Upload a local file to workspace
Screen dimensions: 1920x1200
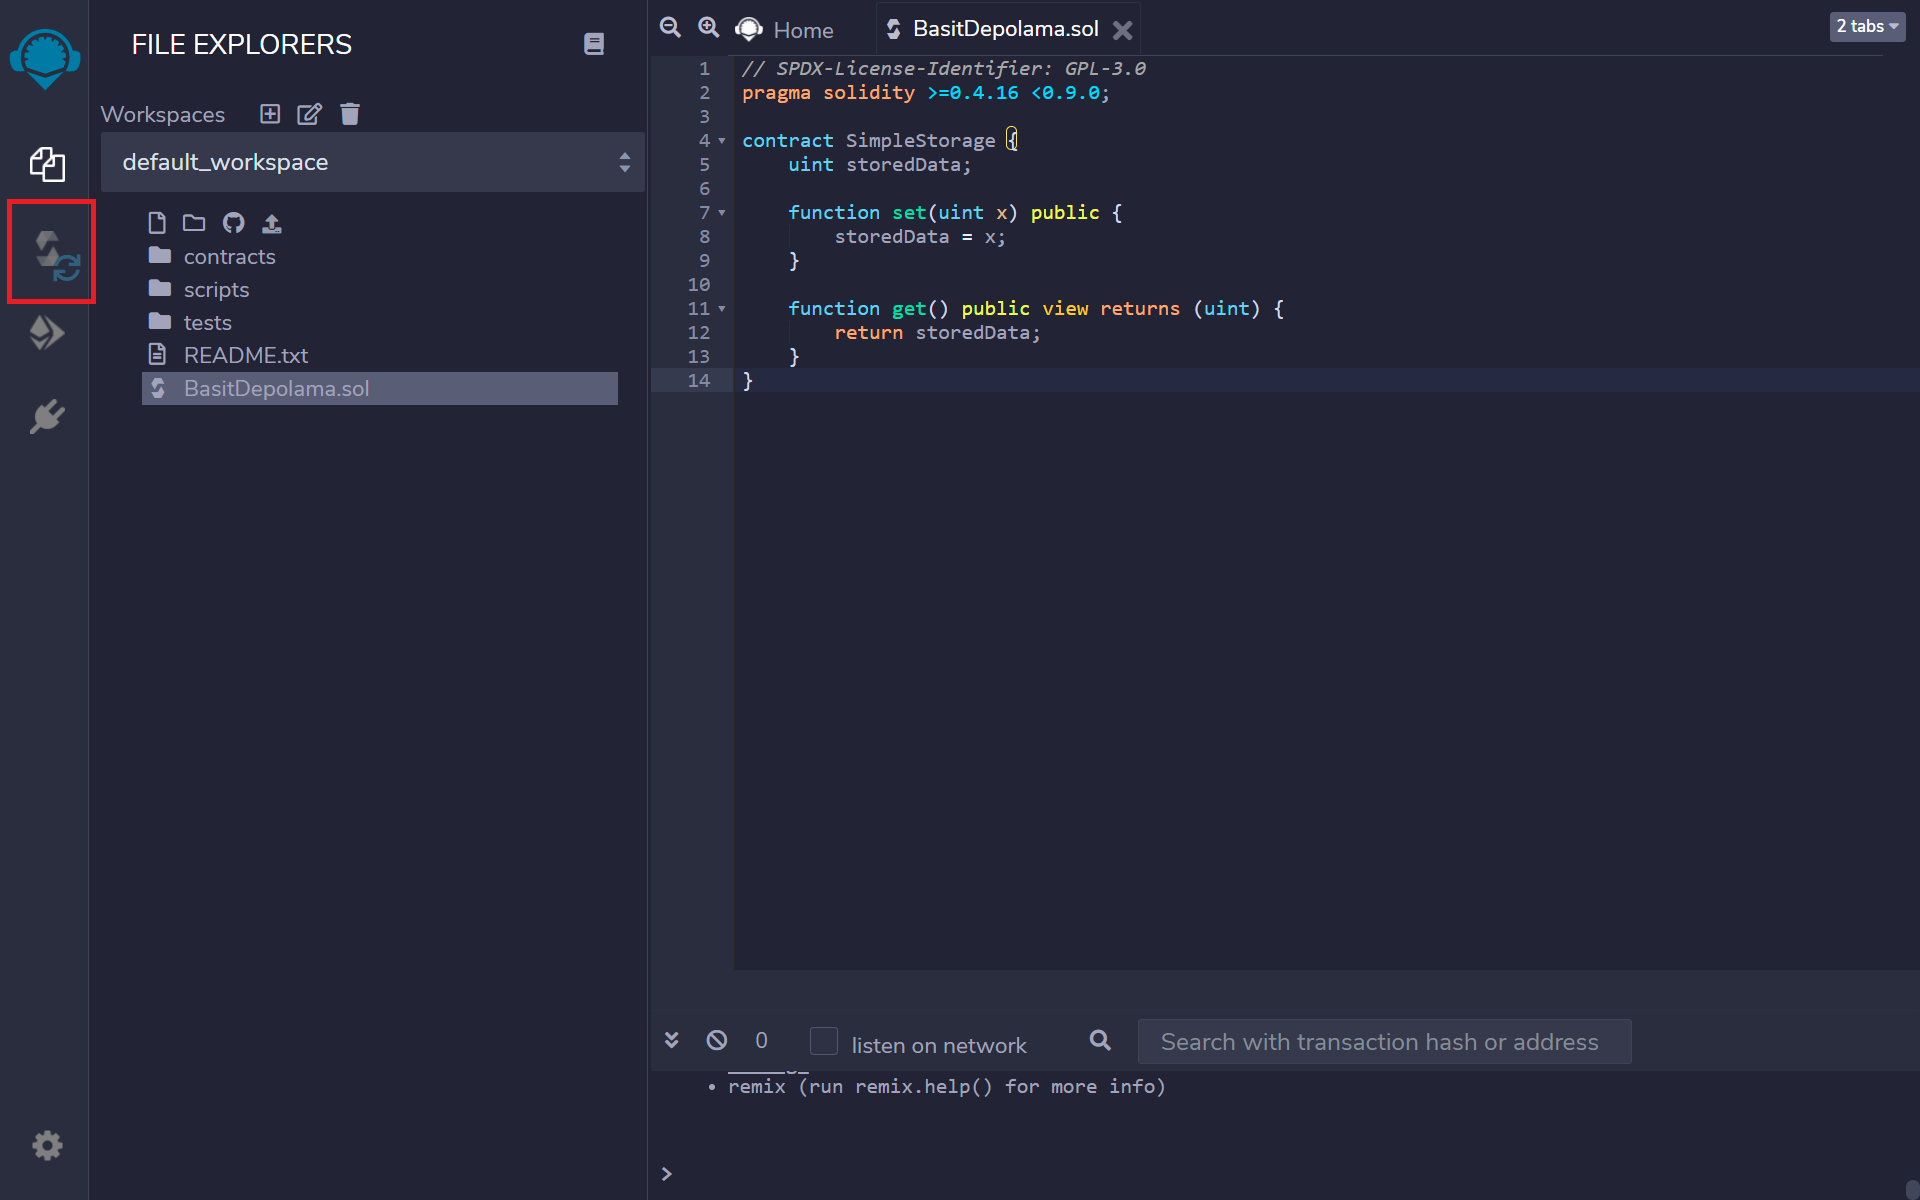click(272, 222)
